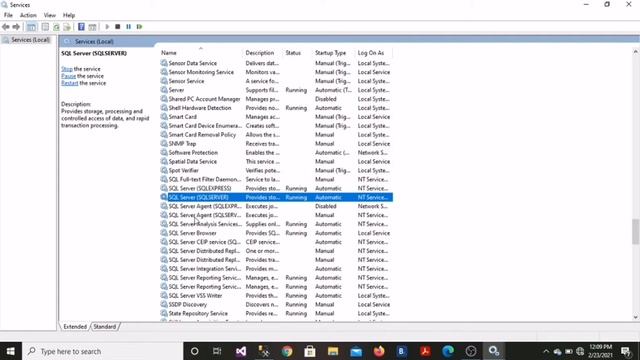Select the SQL Server VSS Writer service
Screen dimensions: 640x360
click(x=276, y=296)
